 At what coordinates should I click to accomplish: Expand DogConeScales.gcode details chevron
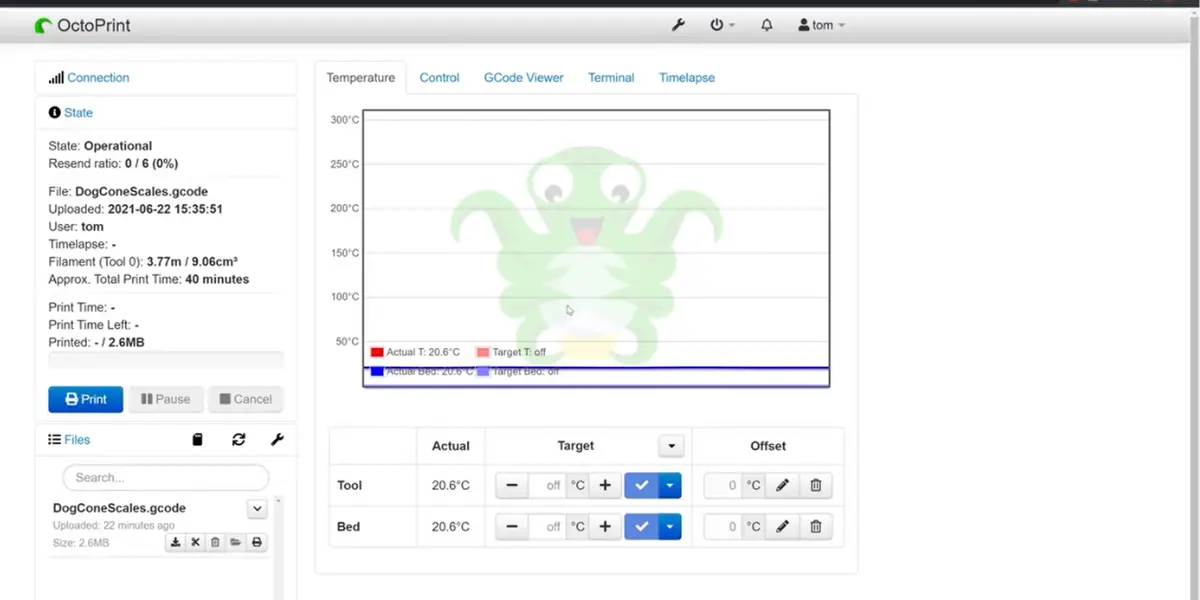pos(258,509)
